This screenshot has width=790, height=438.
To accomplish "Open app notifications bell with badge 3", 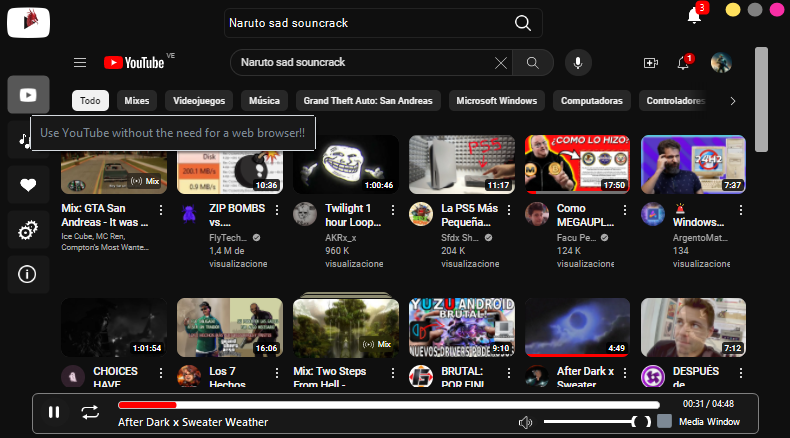I will coord(694,16).
